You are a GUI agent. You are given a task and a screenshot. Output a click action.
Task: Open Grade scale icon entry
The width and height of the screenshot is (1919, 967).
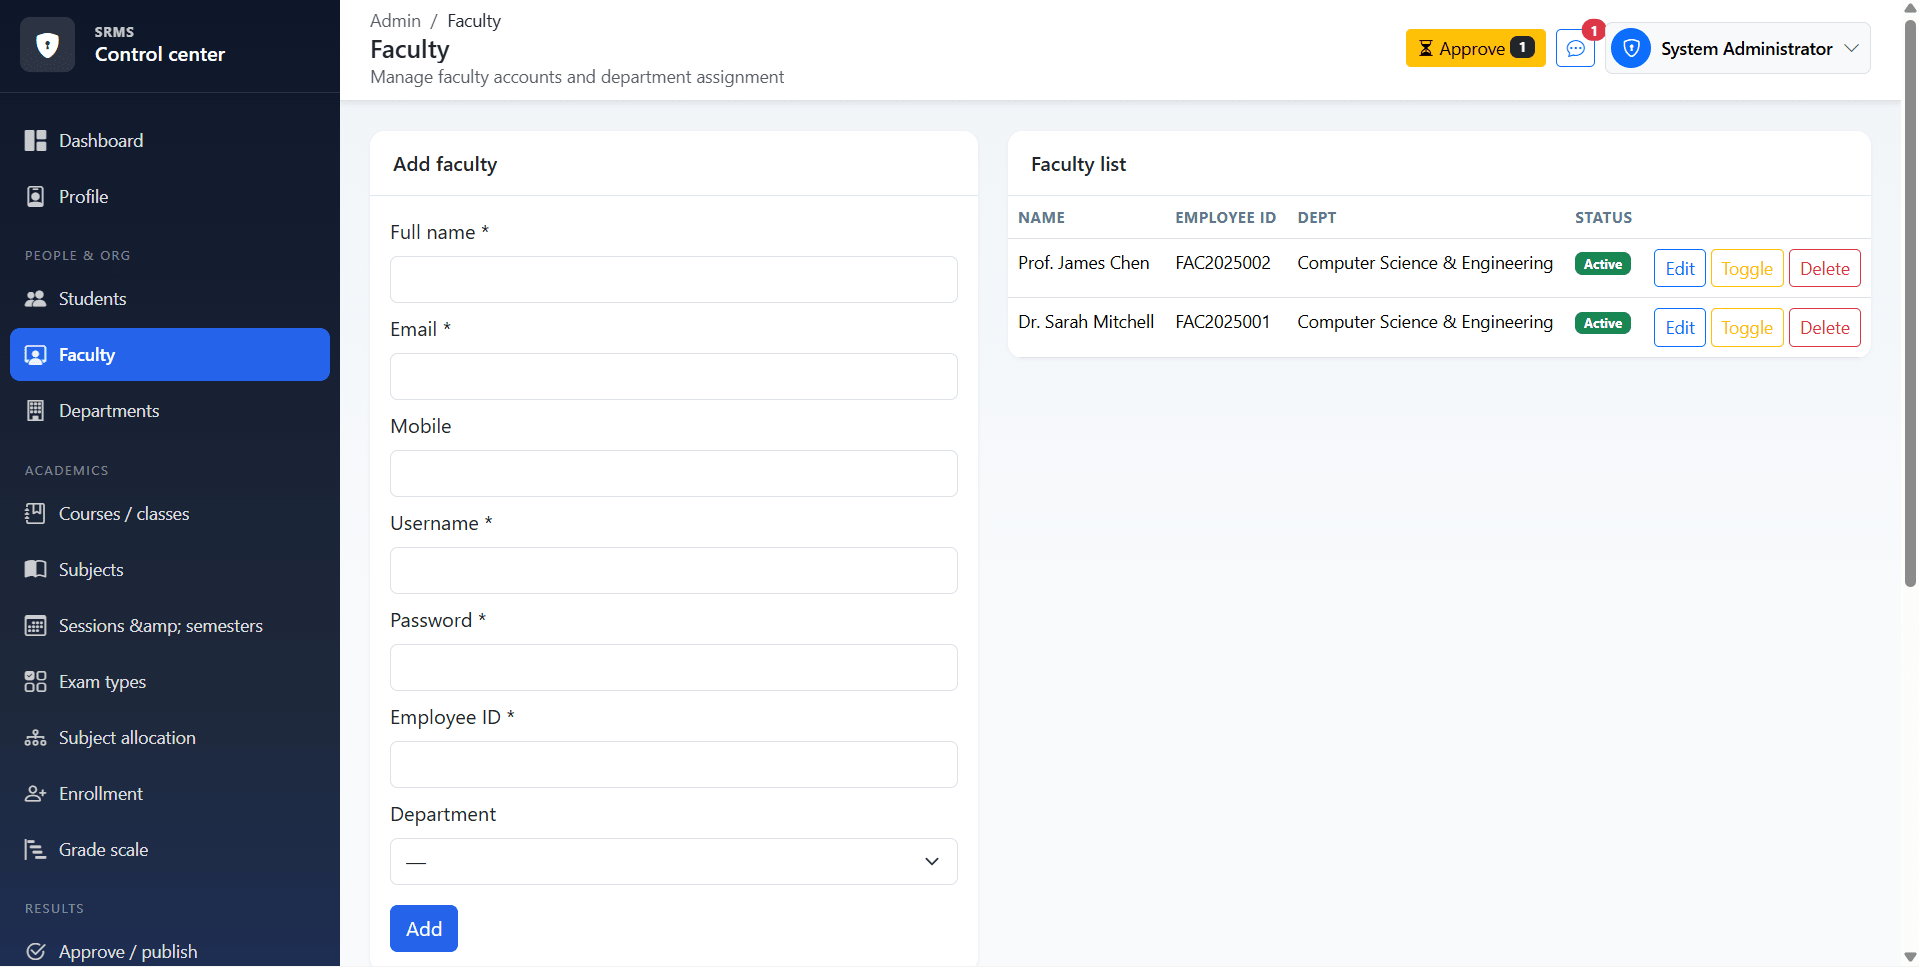tap(35, 850)
